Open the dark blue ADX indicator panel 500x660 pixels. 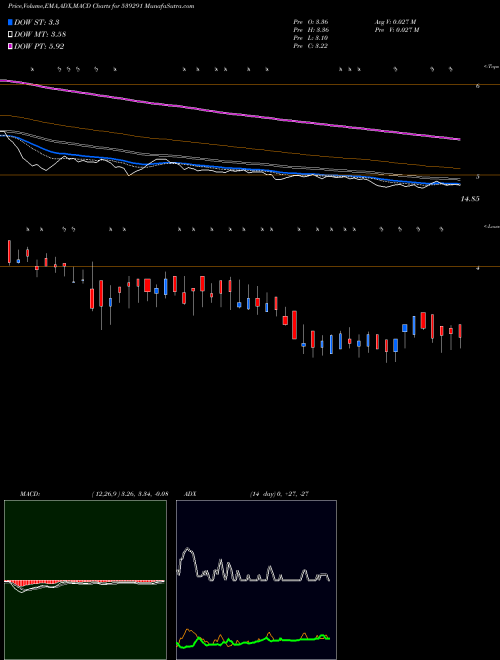click(x=256, y=580)
